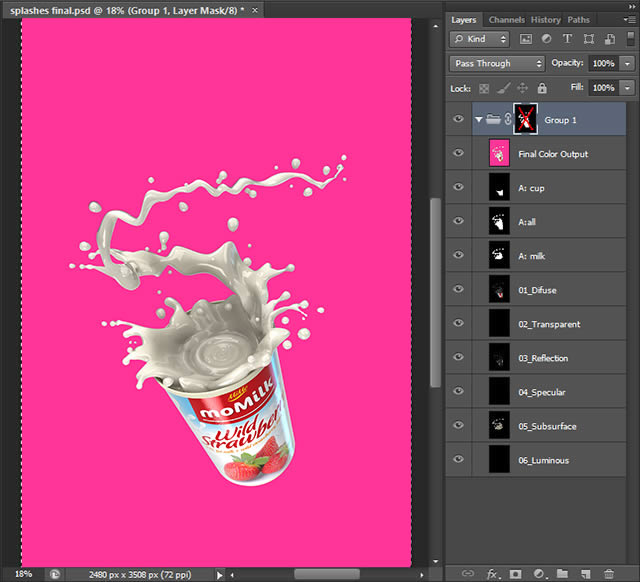Collapse panel with double arrow icon
The width and height of the screenshot is (640, 582).
point(632,6)
